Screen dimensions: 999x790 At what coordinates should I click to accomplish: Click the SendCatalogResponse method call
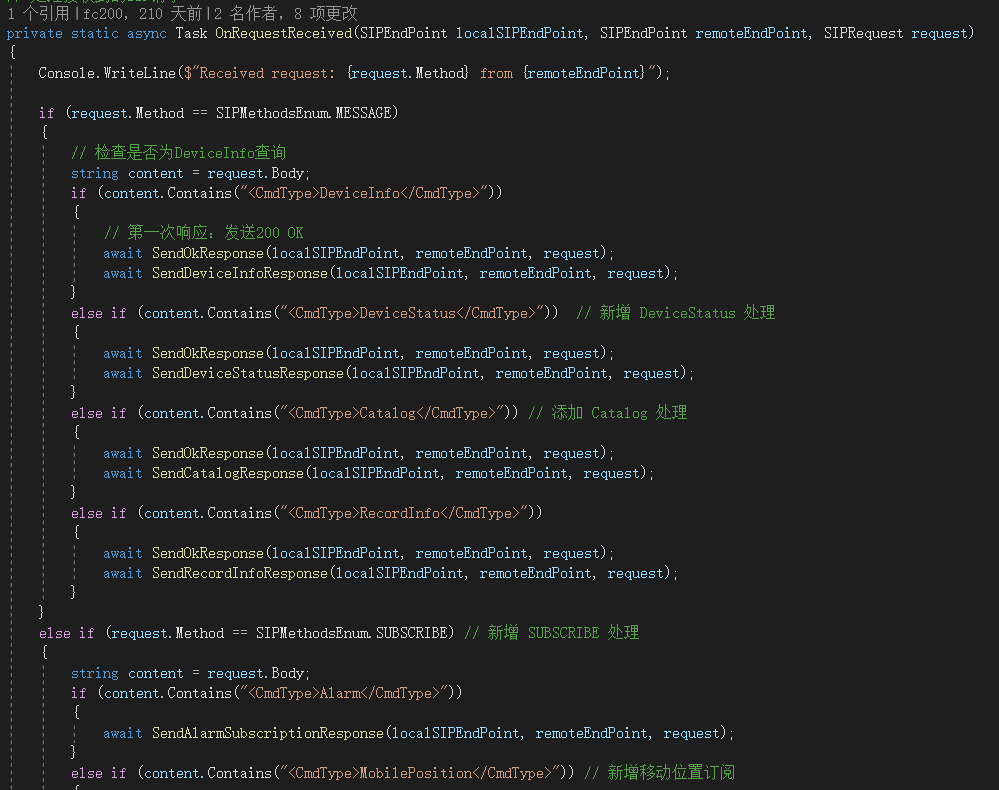tap(227, 473)
